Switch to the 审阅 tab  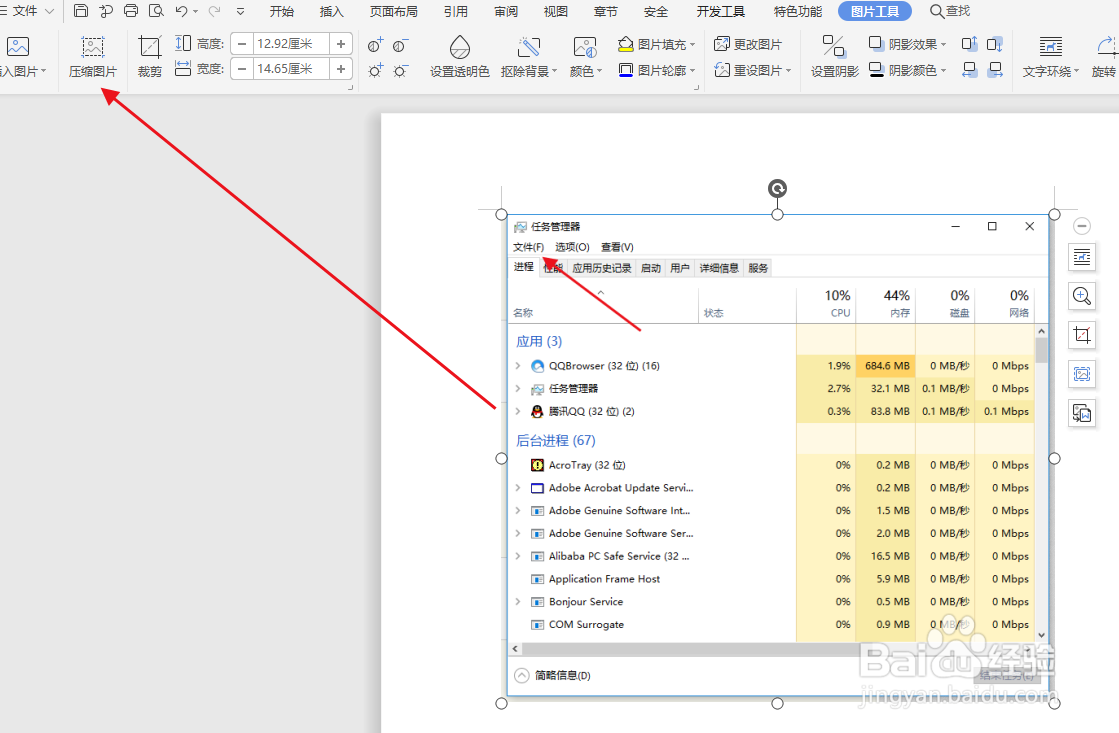pos(506,11)
